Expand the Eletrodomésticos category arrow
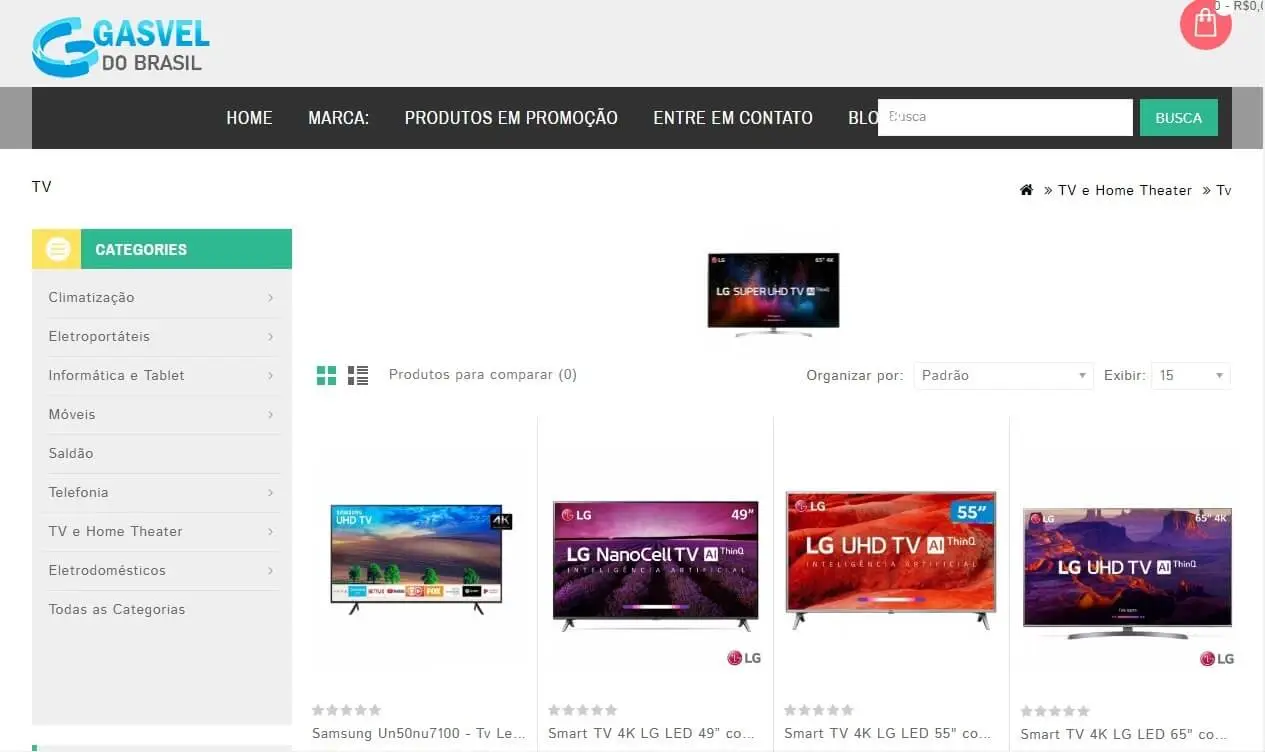Viewport: 1265px width, 752px height. click(x=271, y=570)
